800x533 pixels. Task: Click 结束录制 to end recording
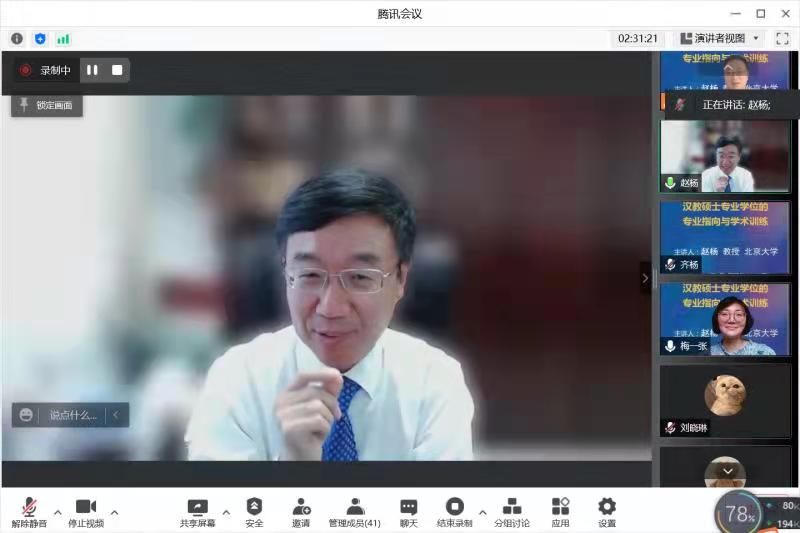point(454,511)
